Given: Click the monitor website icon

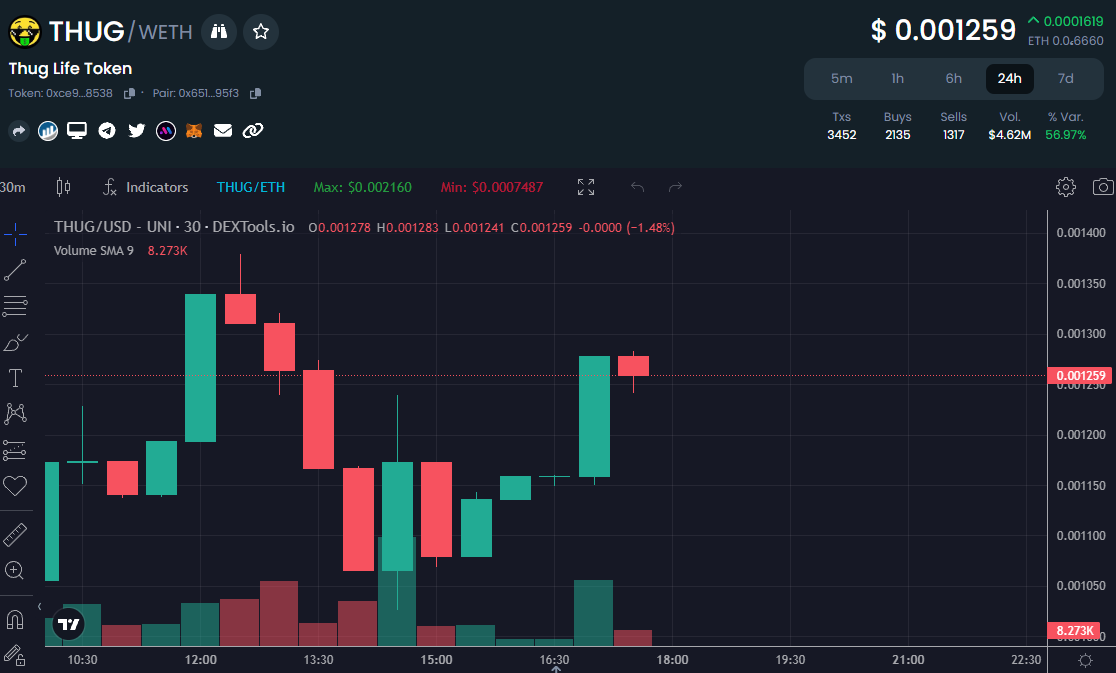Looking at the screenshot, I should [77, 131].
